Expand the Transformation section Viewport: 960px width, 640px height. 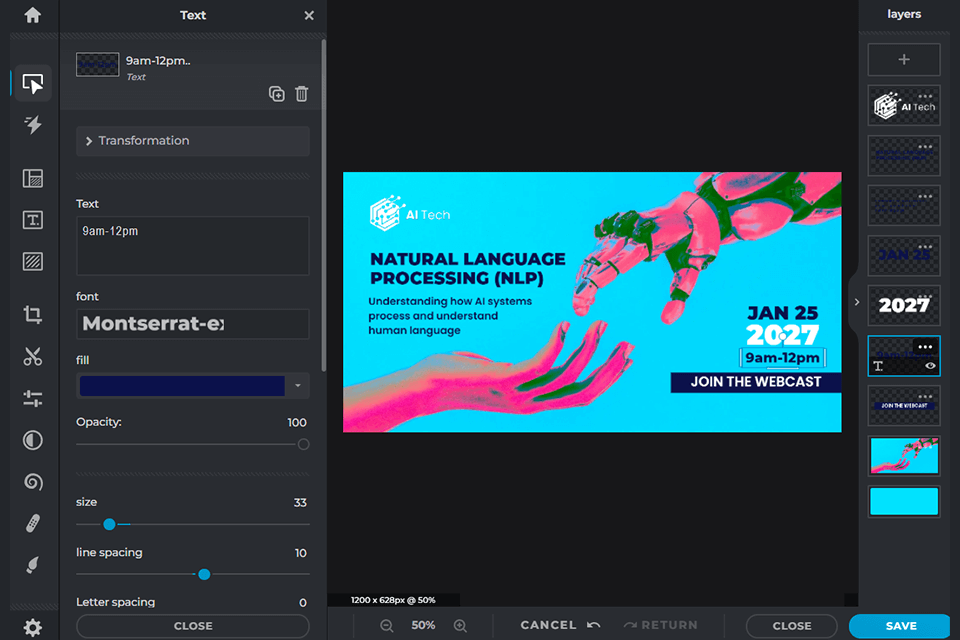click(x=193, y=141)
